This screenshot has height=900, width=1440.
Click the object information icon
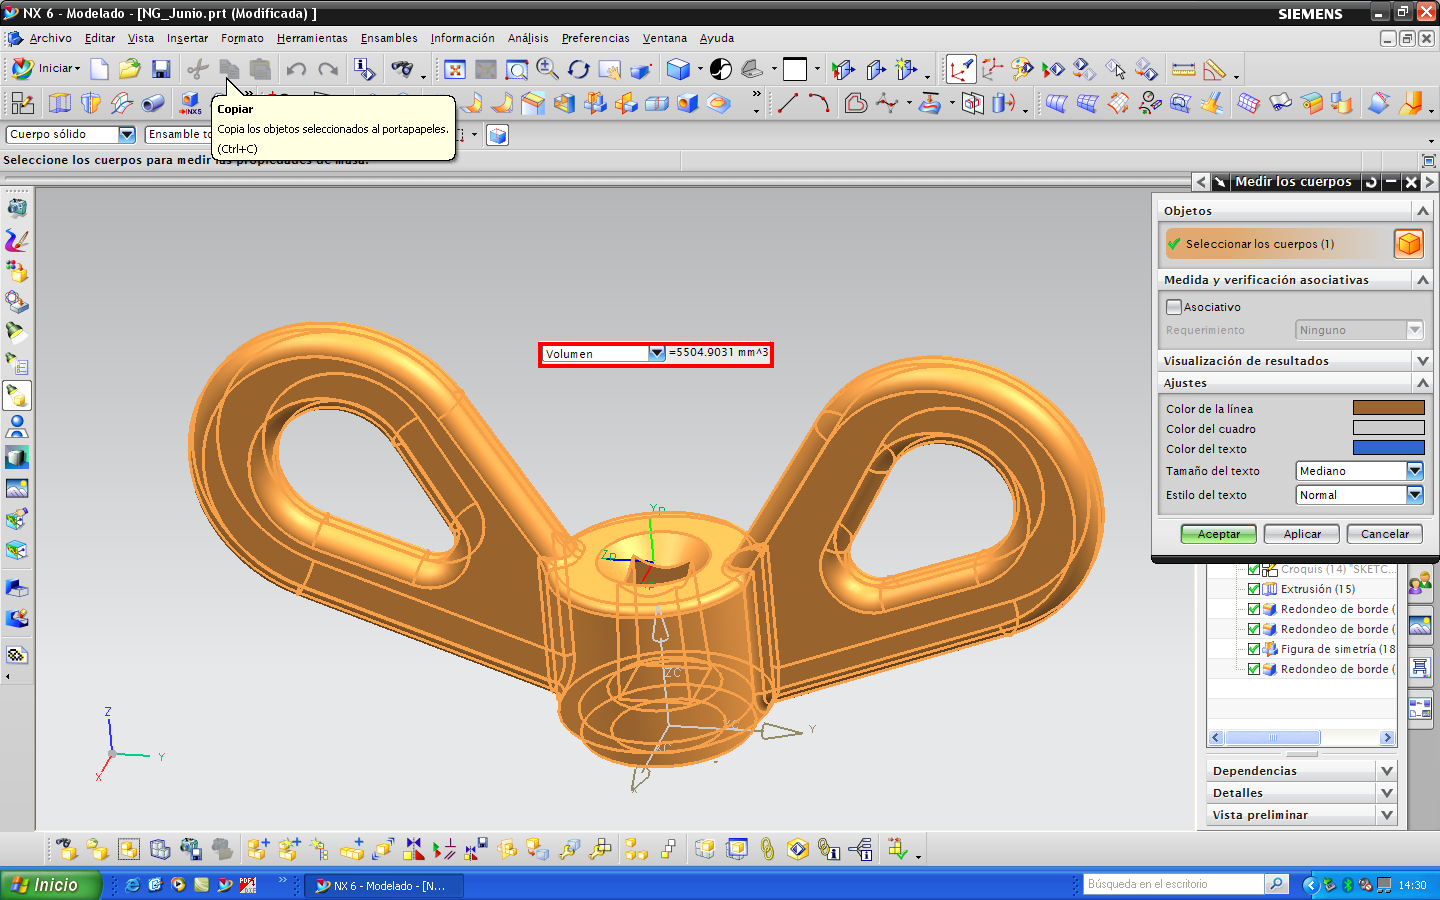[x=364, y=69]
